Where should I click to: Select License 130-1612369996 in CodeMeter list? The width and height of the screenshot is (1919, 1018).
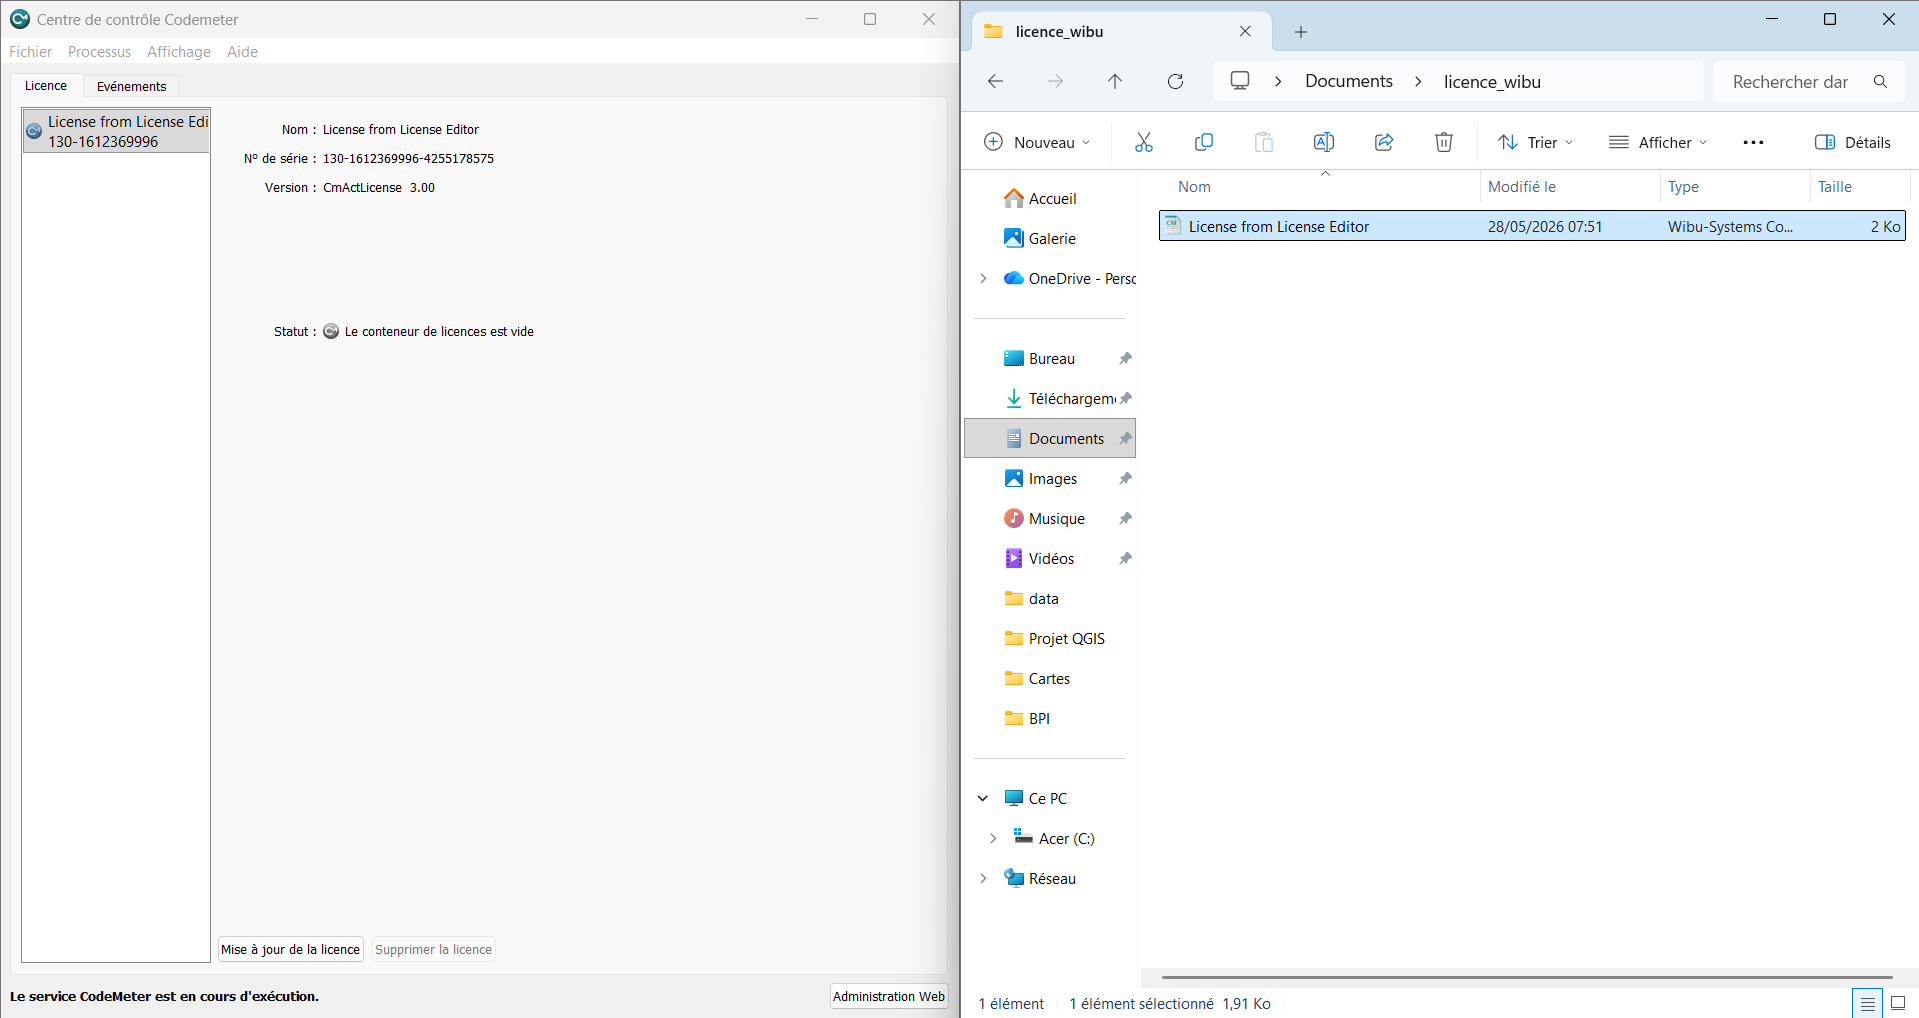click(x=116, y=131)
